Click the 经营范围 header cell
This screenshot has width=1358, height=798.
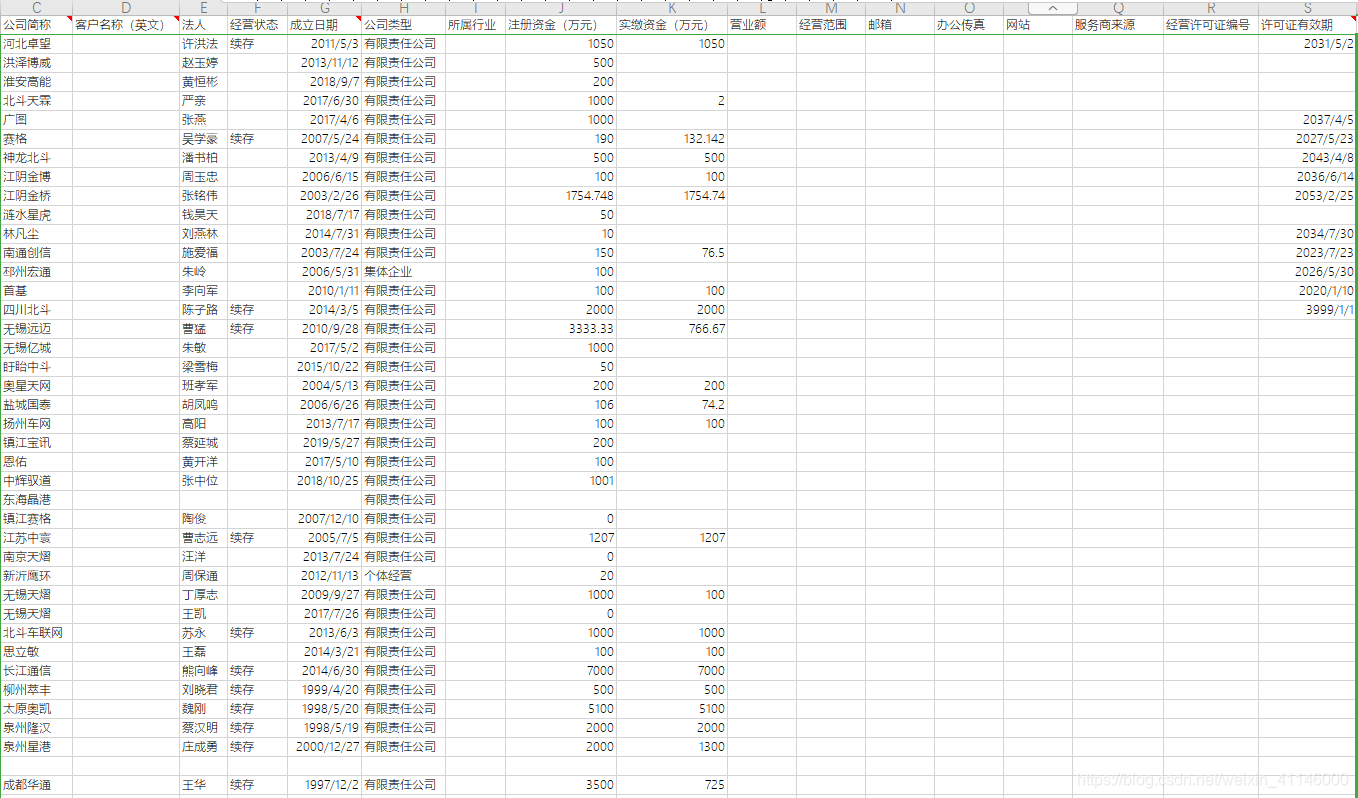831,24
